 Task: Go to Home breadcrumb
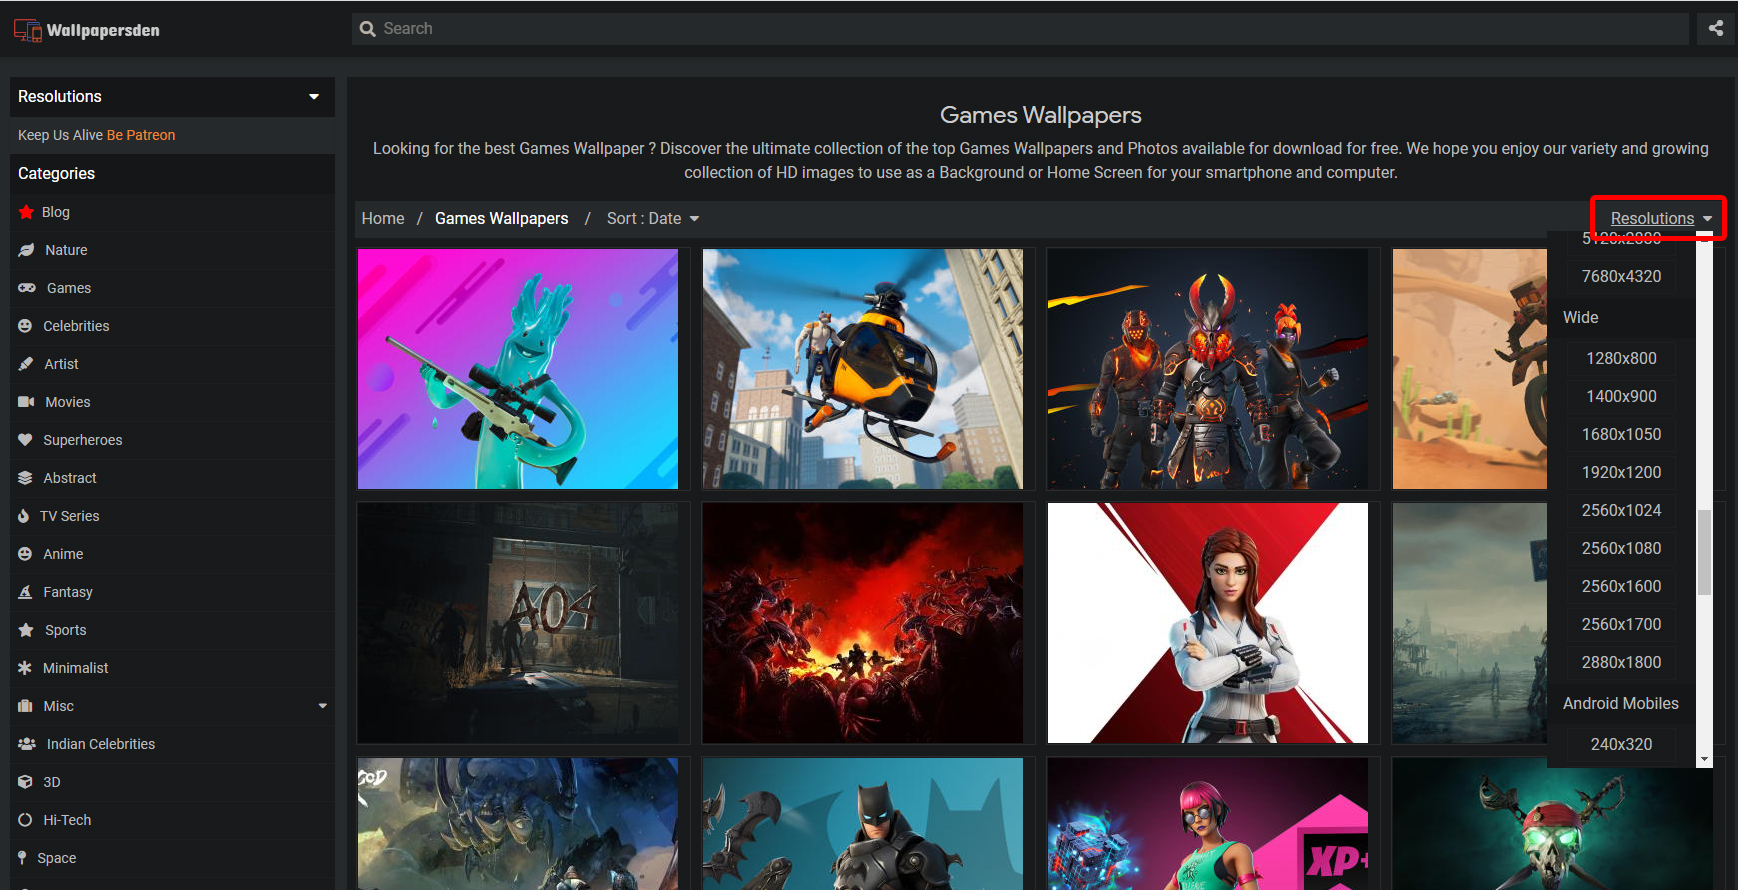[x=383, y=219]
